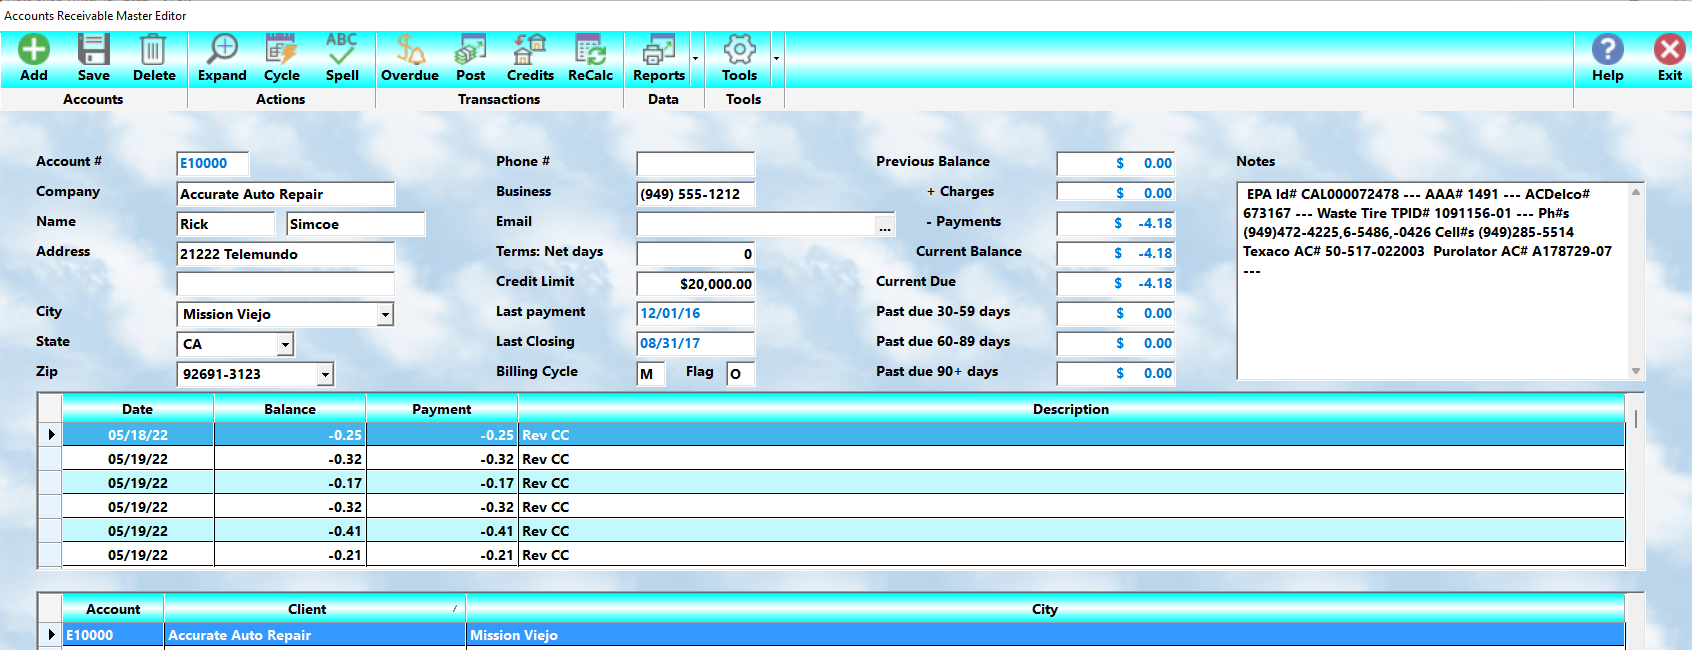Click the Post transactions icon
The image size is (1692, 650).
470,58
